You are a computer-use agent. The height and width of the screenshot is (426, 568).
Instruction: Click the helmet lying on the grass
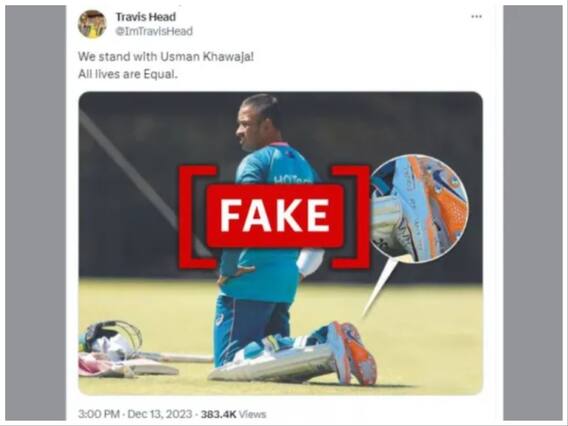(x=110, y=337)
